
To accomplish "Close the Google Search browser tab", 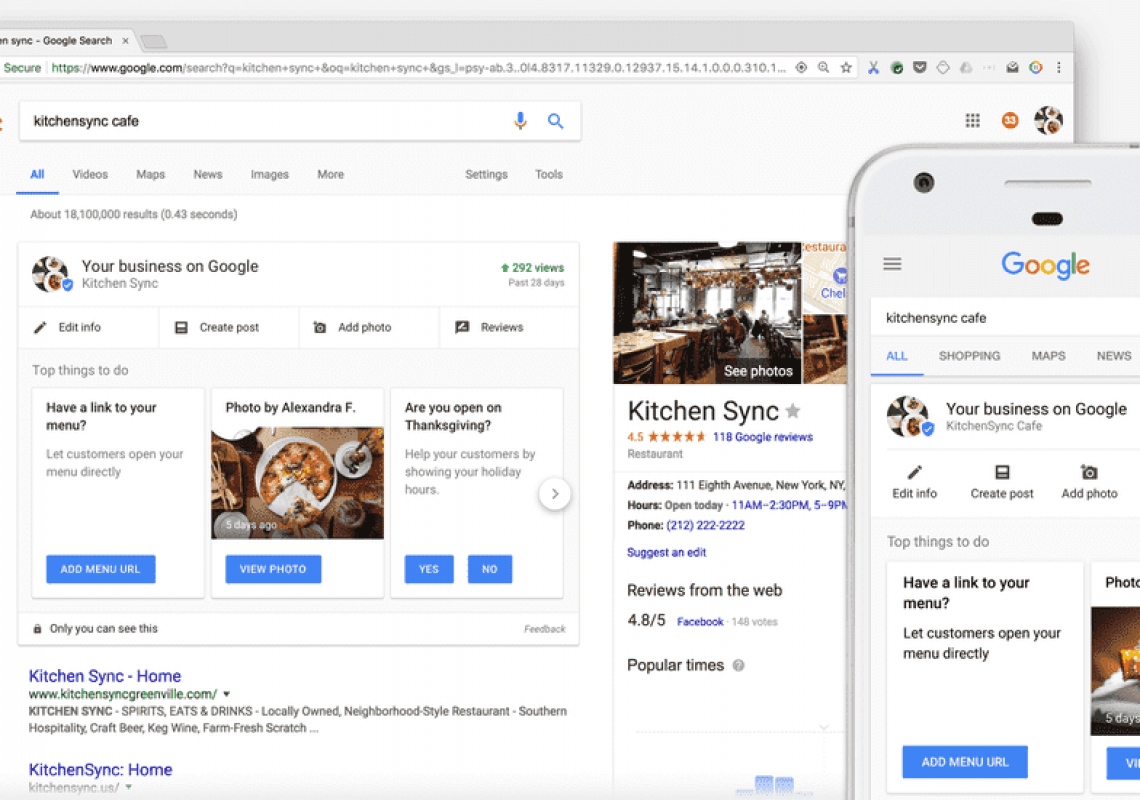I will point(126,41).
